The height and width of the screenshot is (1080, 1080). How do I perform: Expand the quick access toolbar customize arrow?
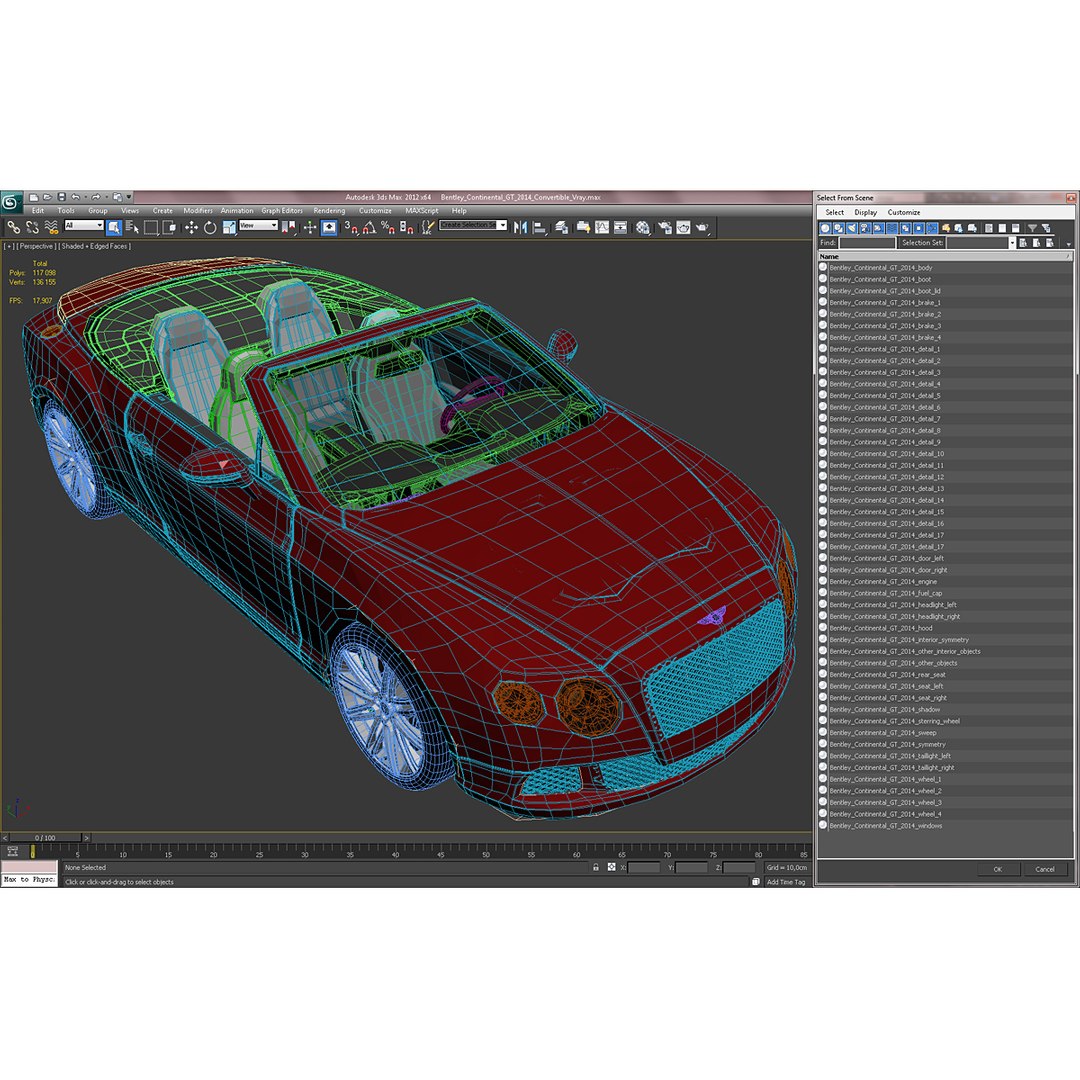[x=129, y=197]
